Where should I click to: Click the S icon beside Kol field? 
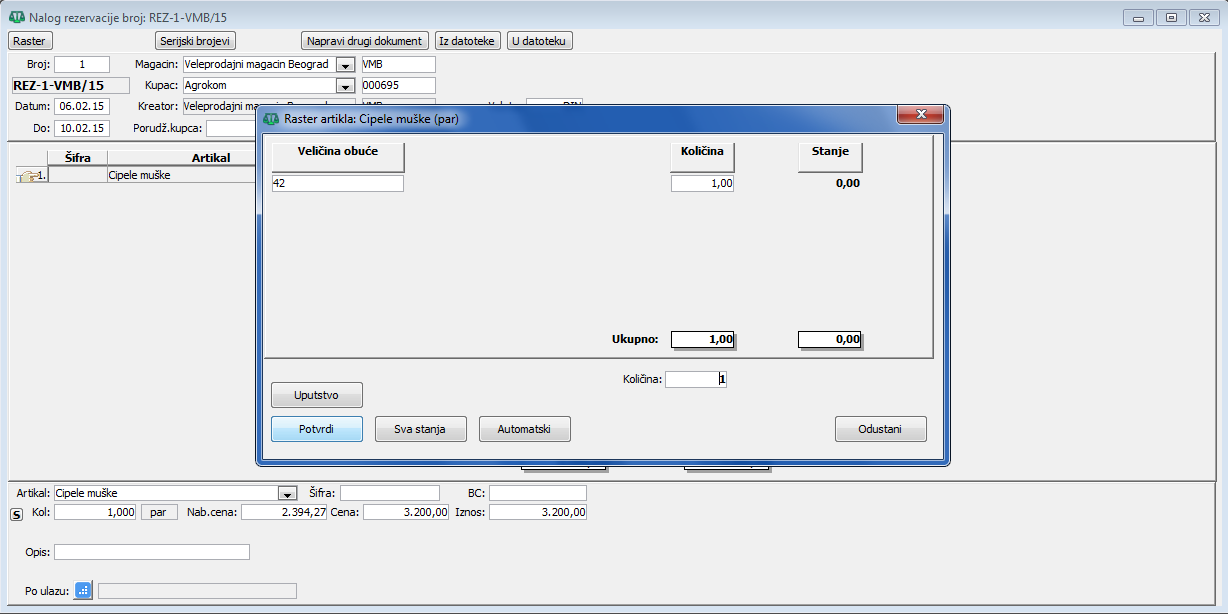coord(15,514)
